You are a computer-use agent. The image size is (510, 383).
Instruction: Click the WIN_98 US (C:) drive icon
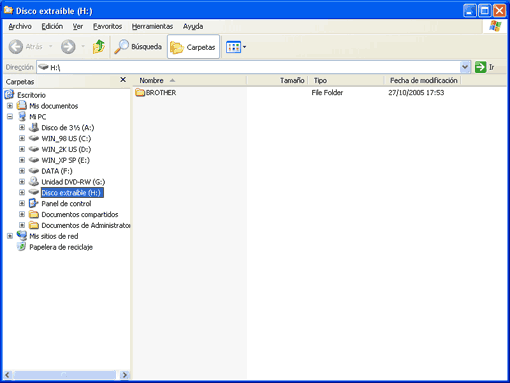34,138
